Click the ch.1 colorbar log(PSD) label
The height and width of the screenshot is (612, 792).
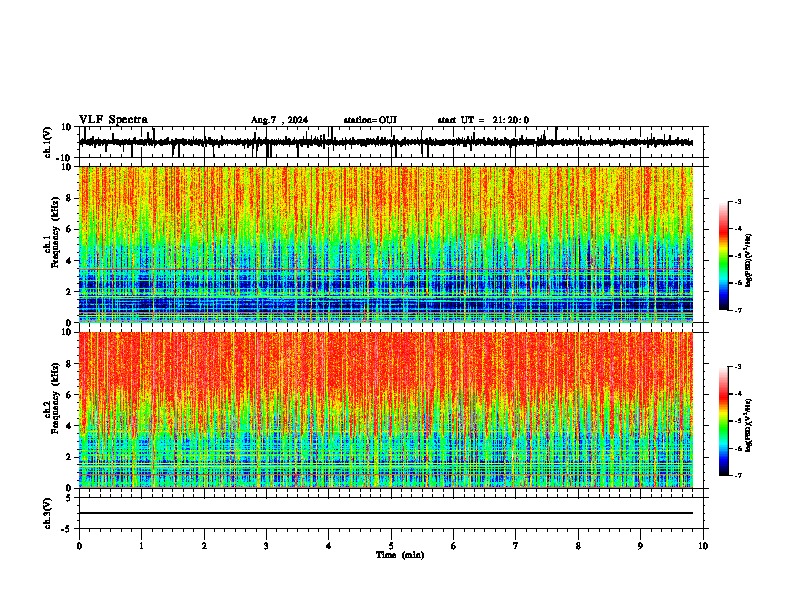pyautogui.click(x=749, y=260)
